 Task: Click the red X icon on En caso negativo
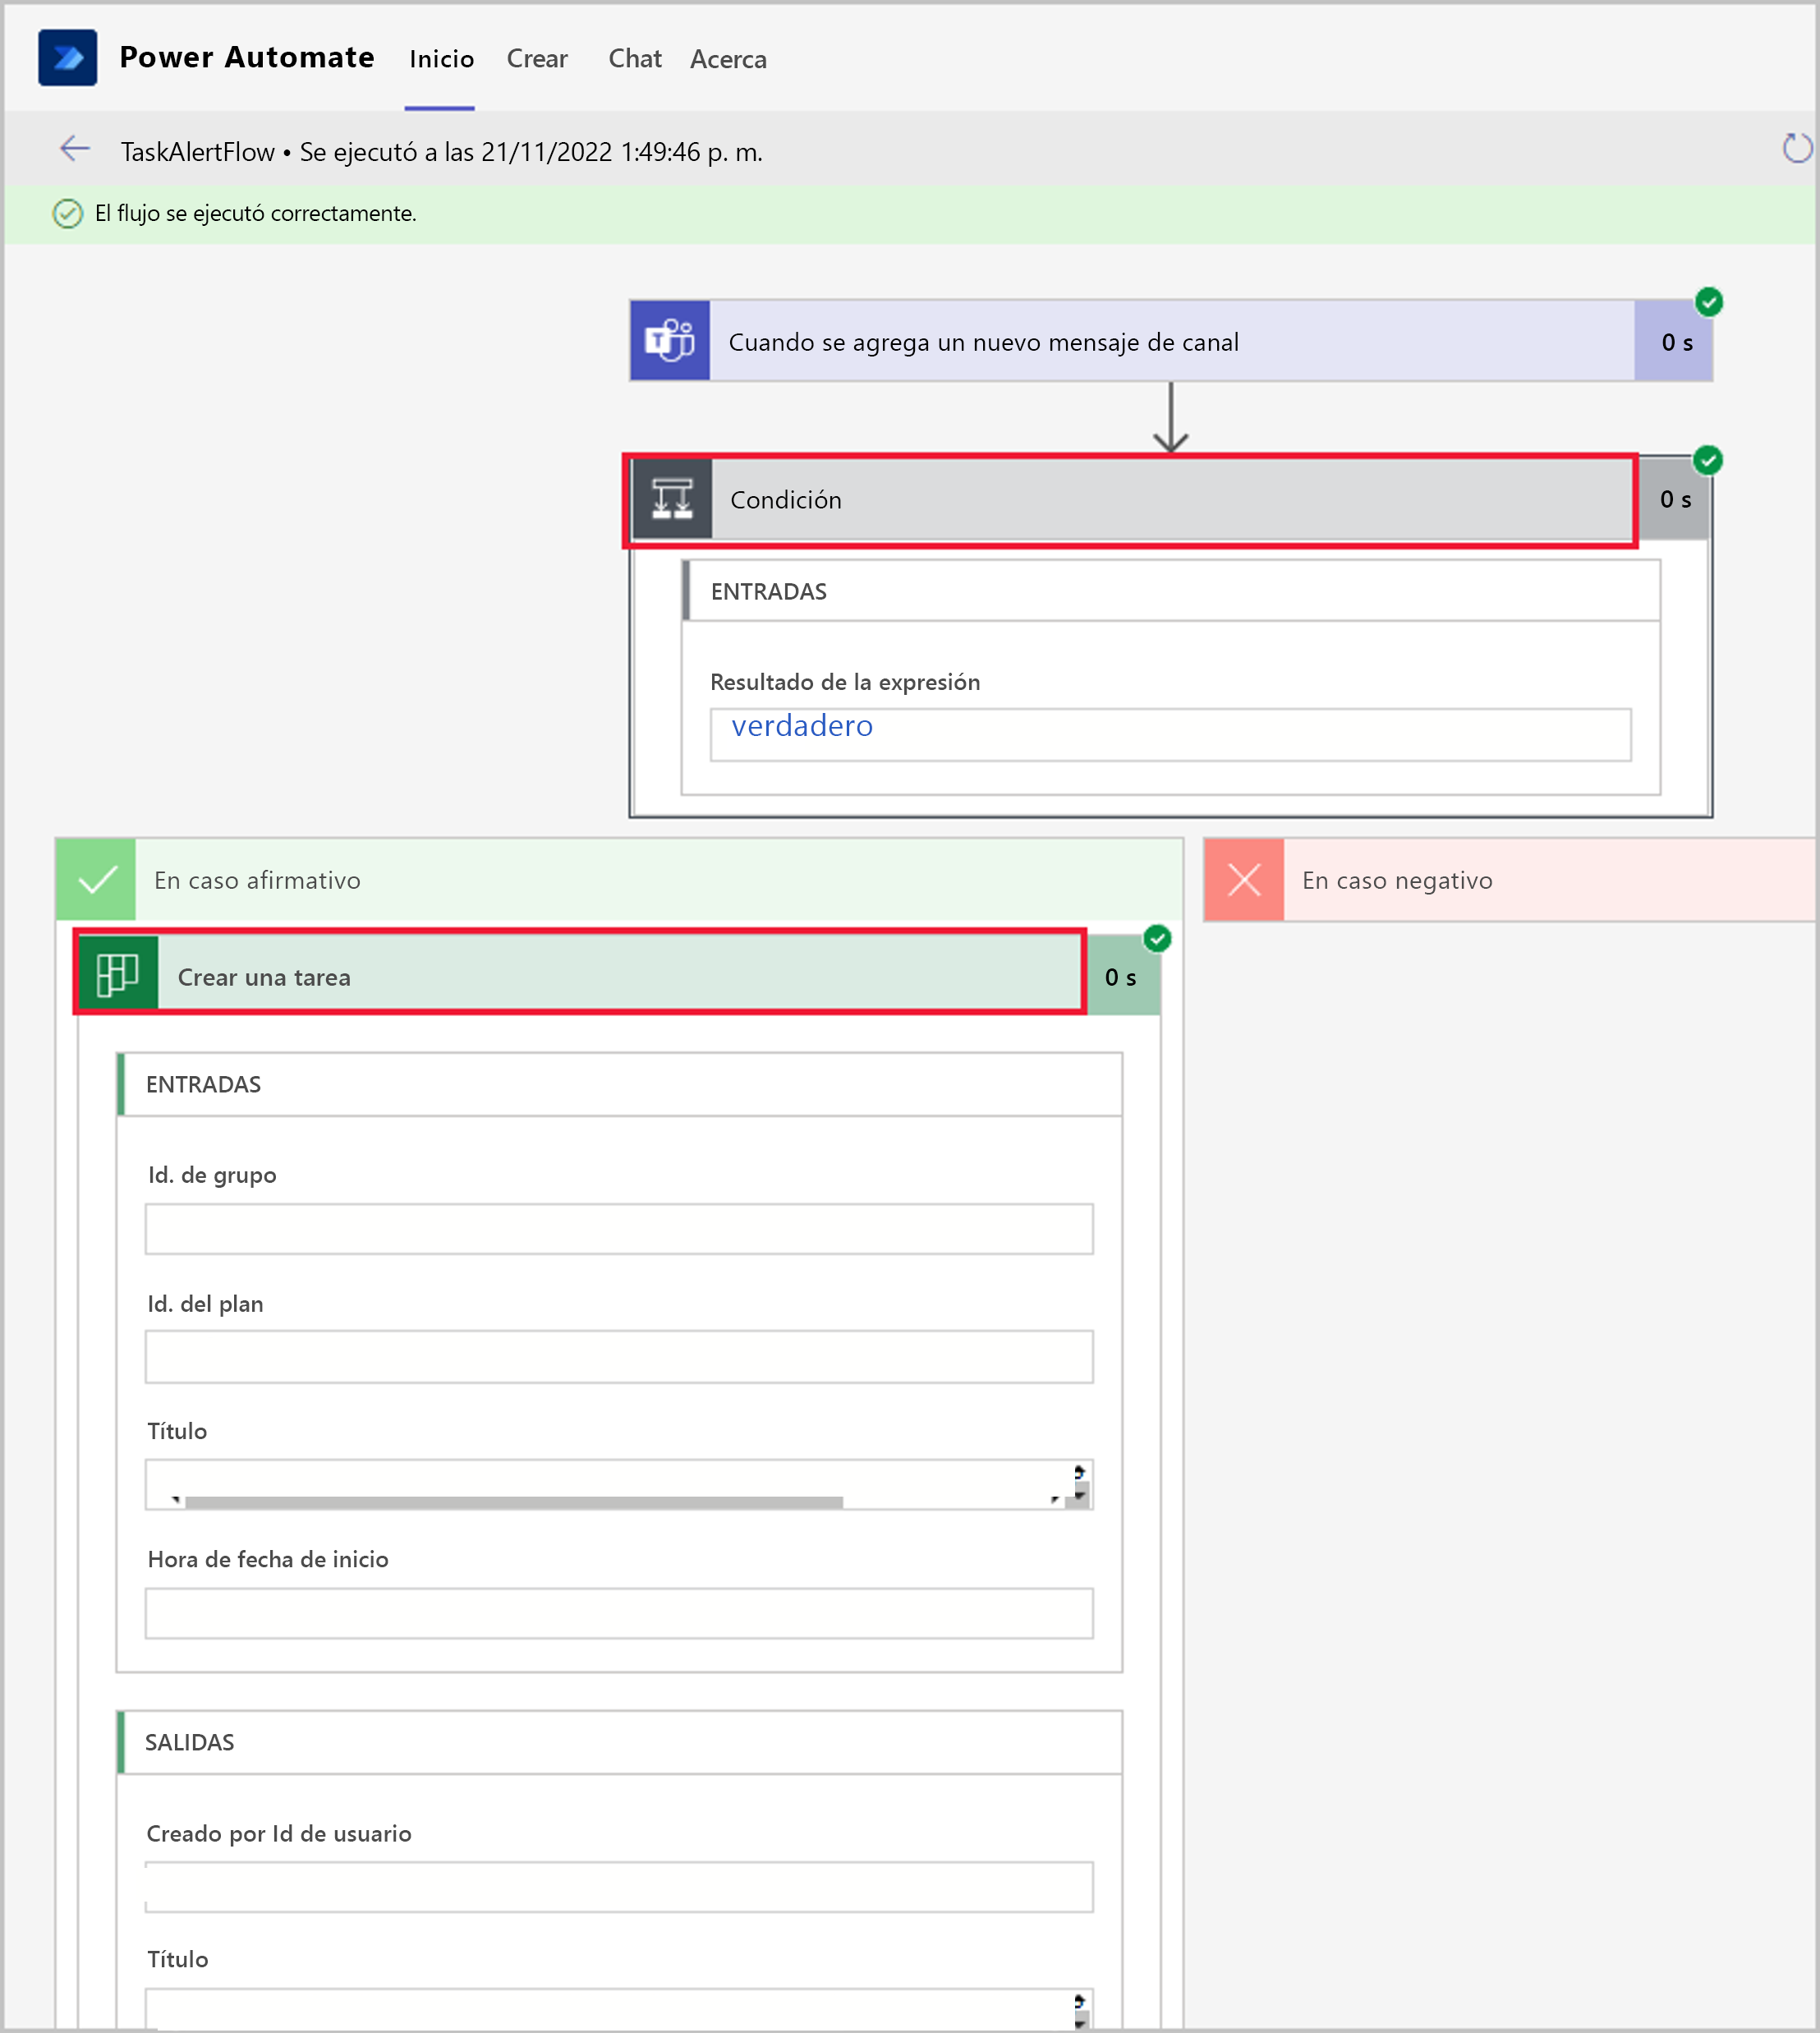pos(1243,880)
